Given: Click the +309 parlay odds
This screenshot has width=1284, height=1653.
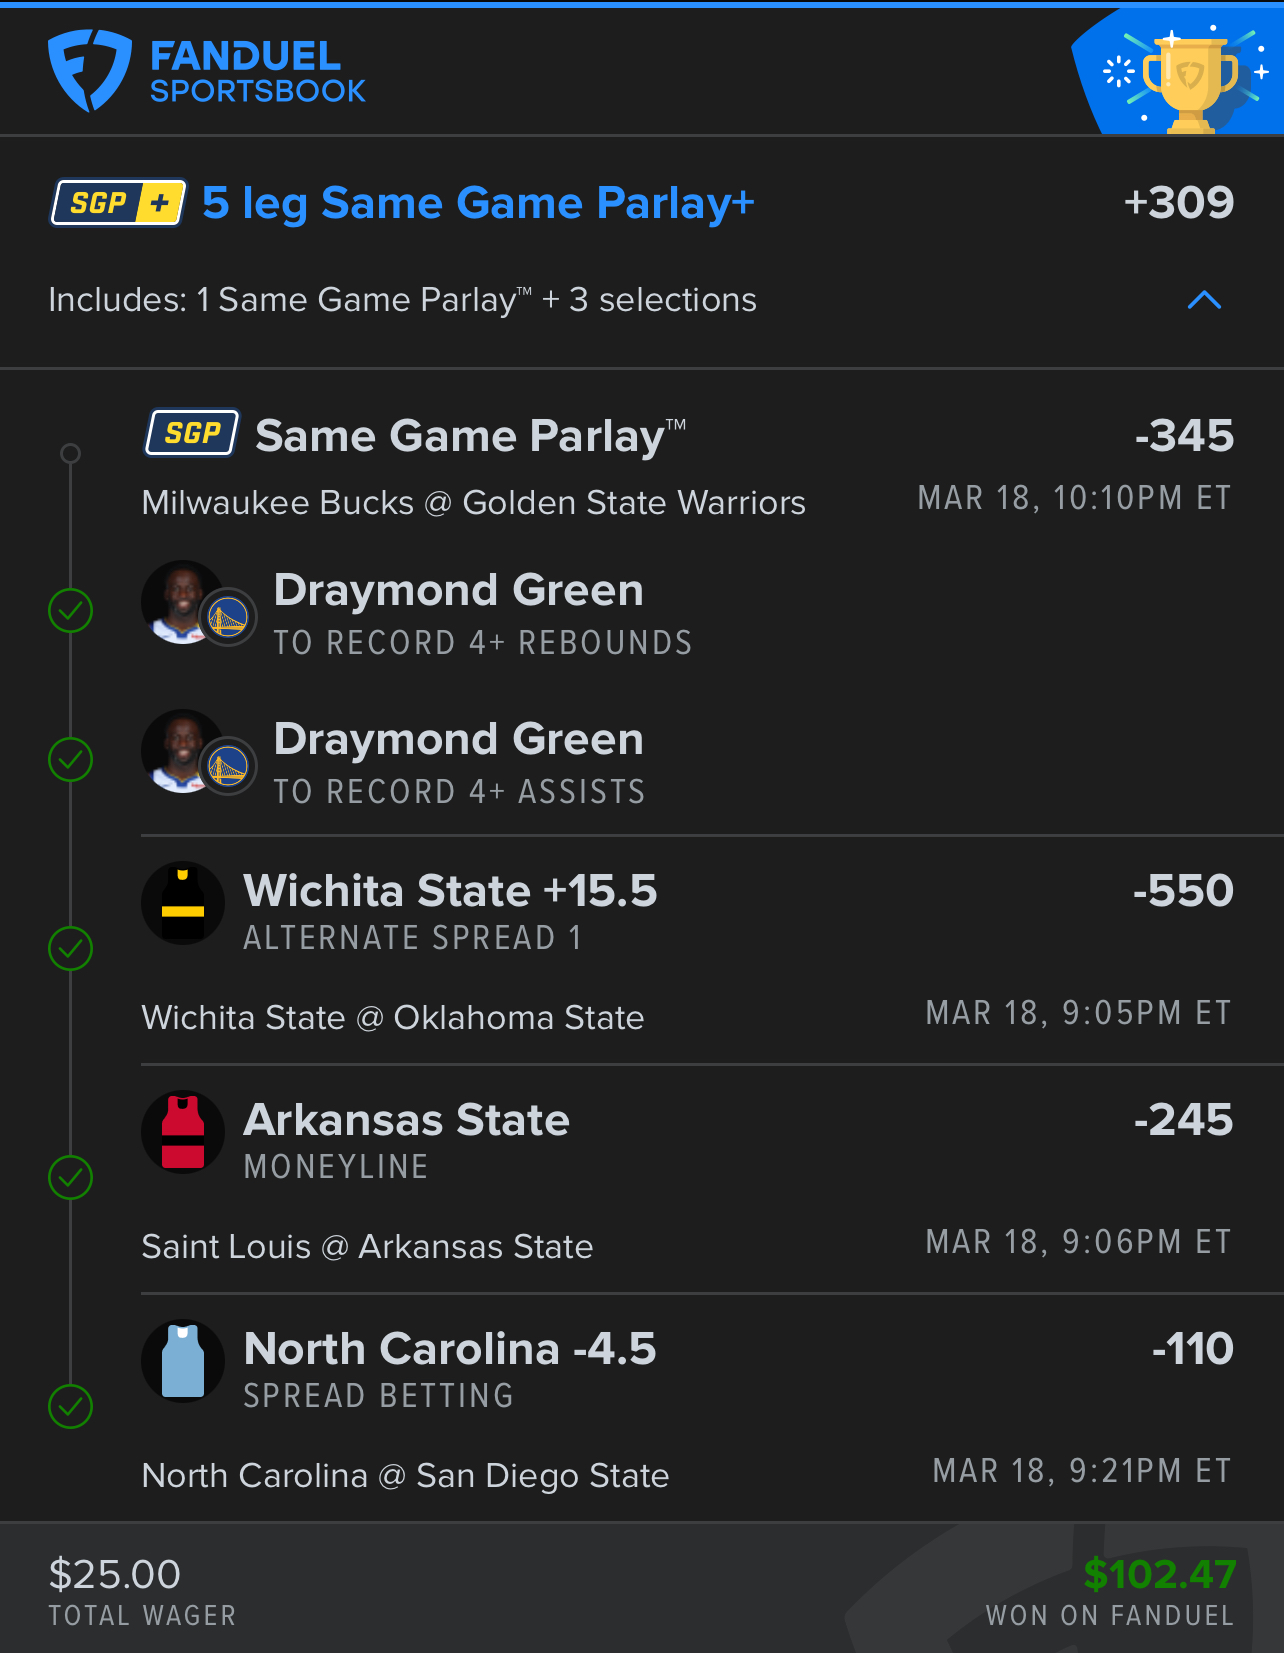Looking at the screenshot, I should point(1178,203).
